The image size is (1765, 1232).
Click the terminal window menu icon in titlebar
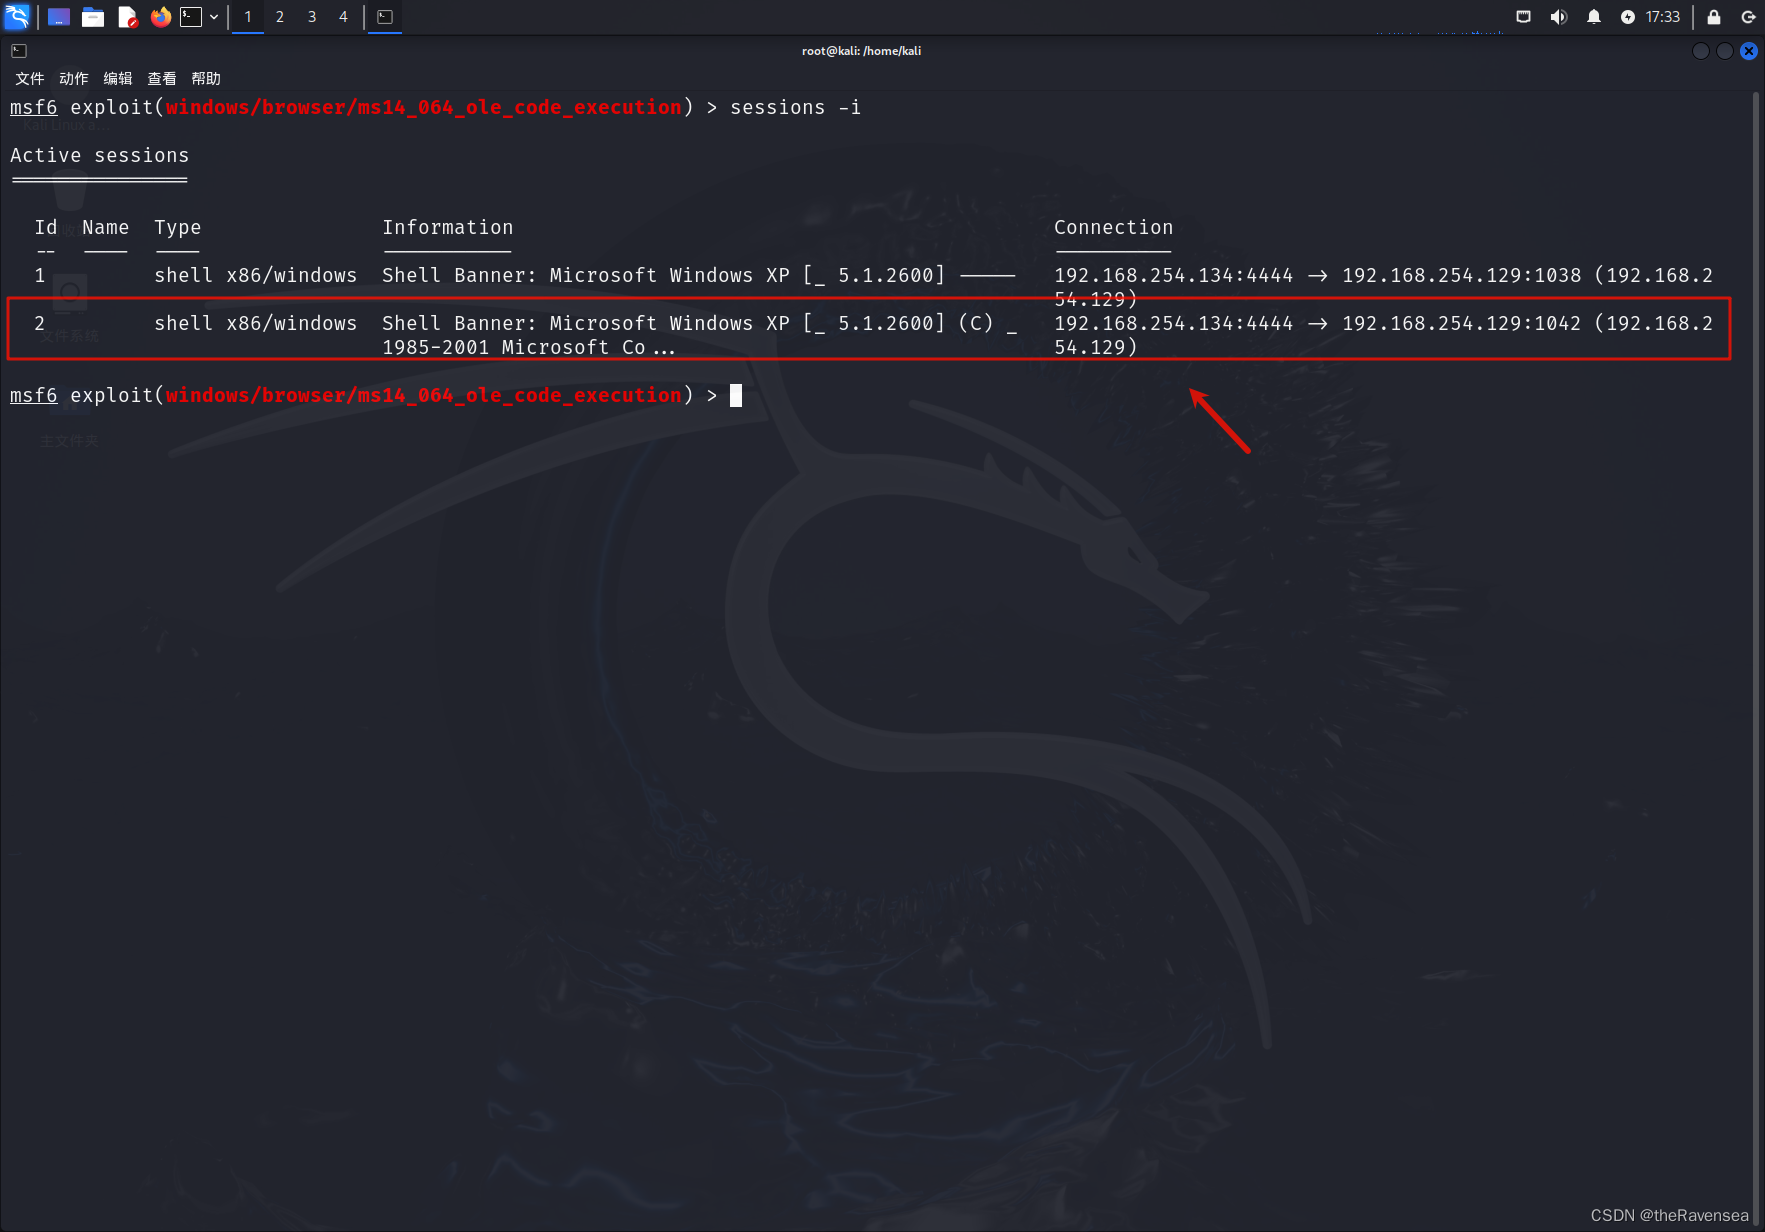pos(19,51)
